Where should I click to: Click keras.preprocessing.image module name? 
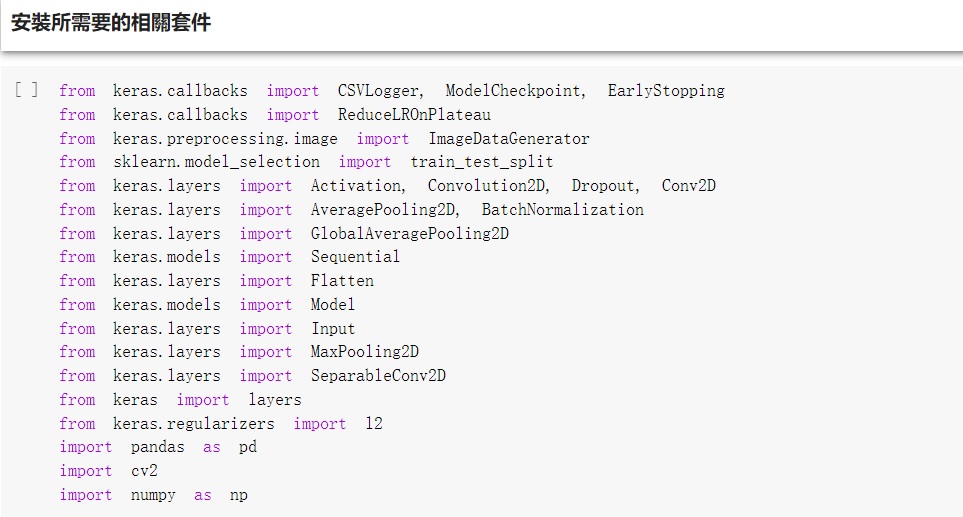tap(225, 139)
